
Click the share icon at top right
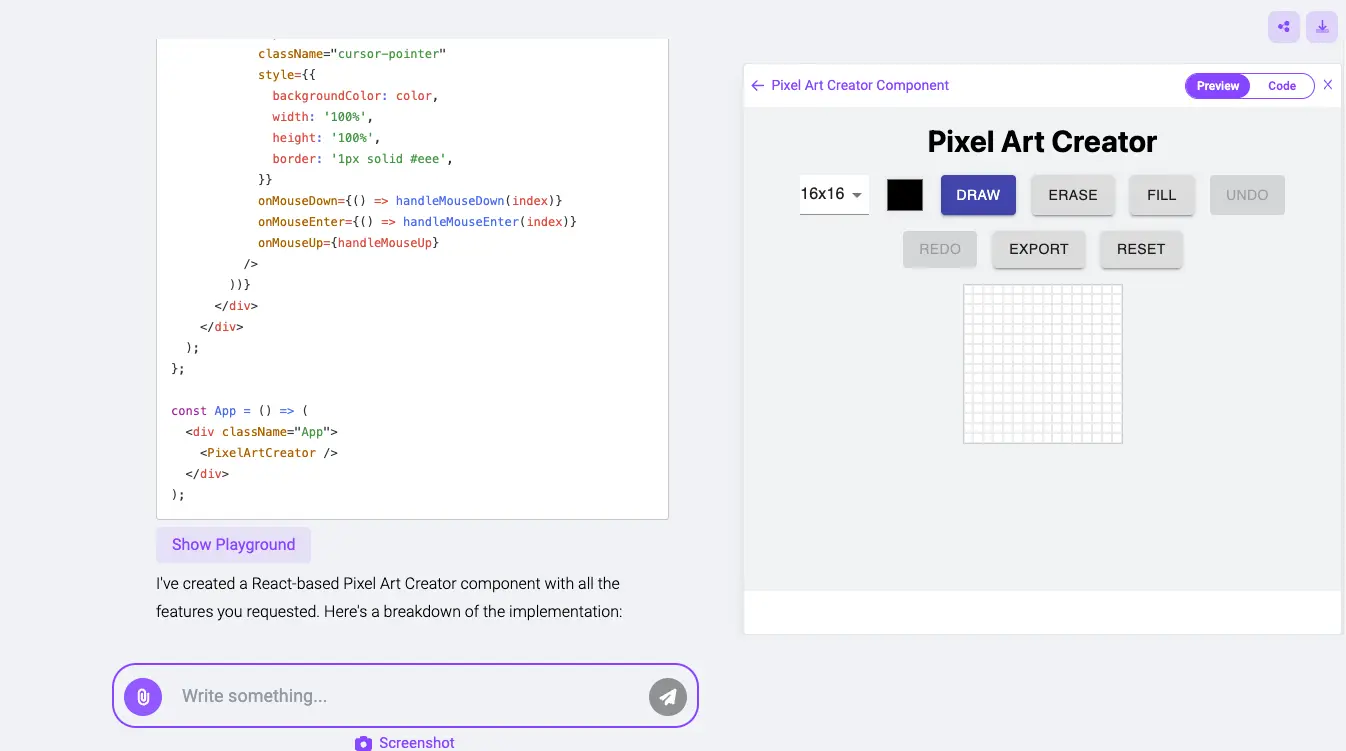pyautogui.click(x=1283, y=27)
